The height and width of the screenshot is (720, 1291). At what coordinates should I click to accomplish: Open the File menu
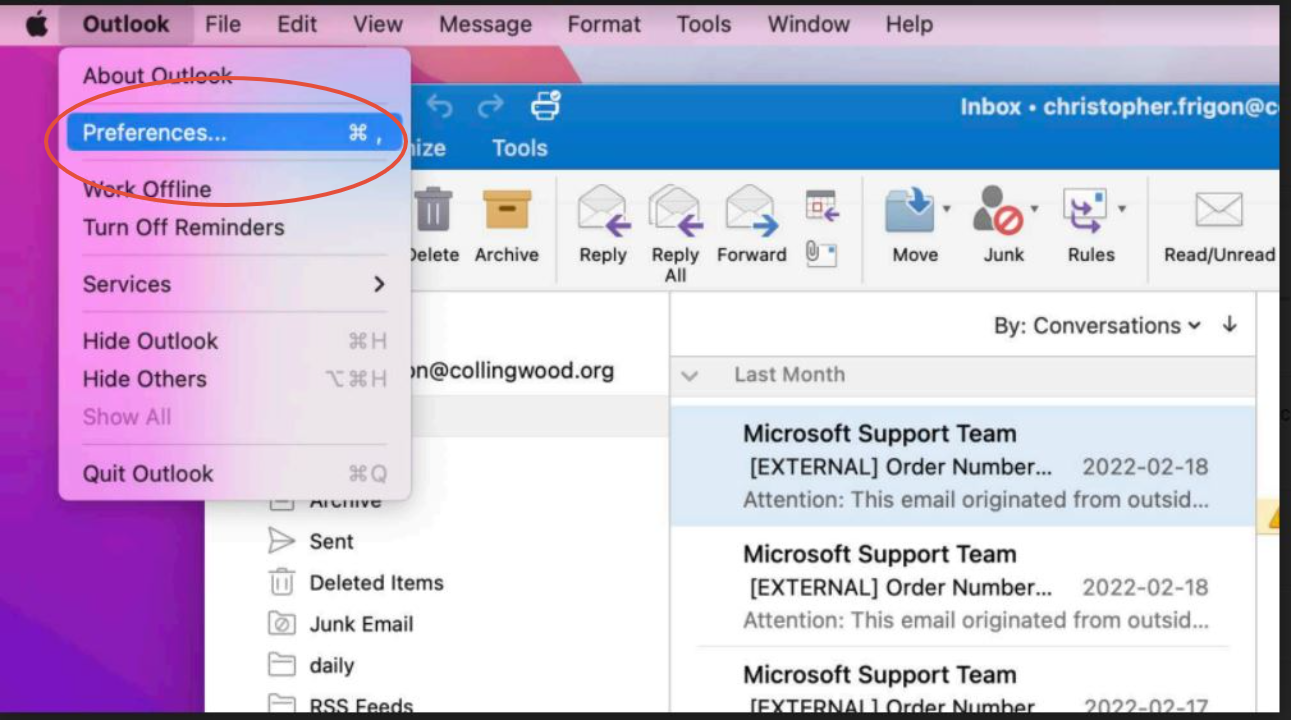point(223,24)
